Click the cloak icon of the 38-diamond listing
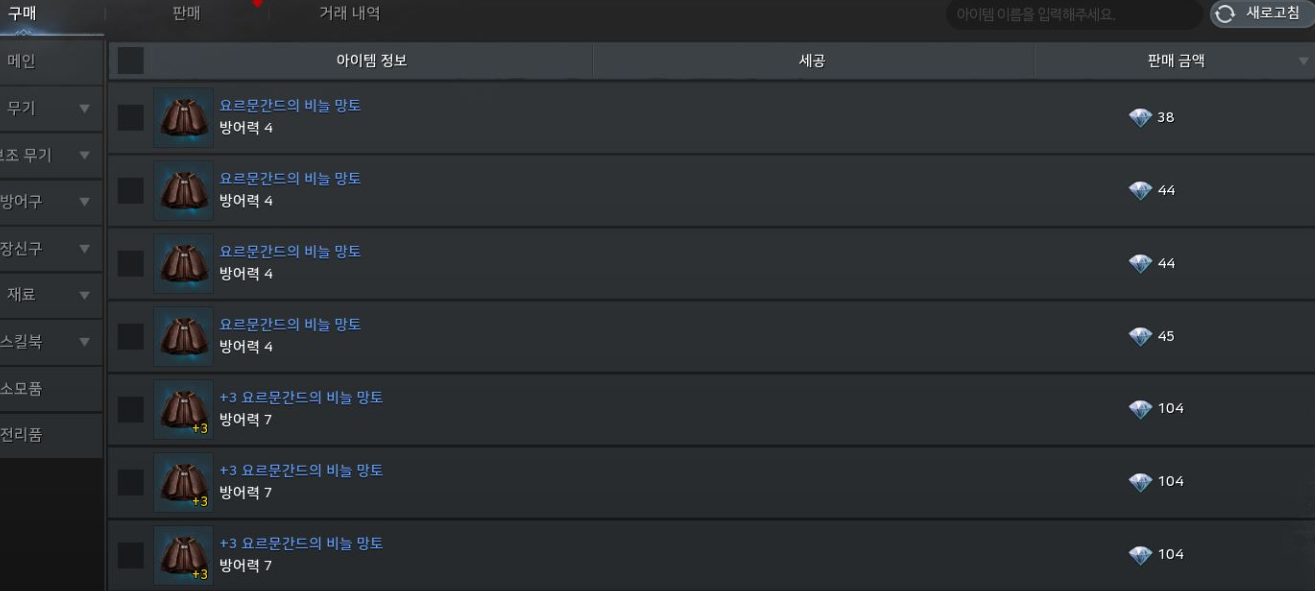1315x591 pixels. [183, 117]
